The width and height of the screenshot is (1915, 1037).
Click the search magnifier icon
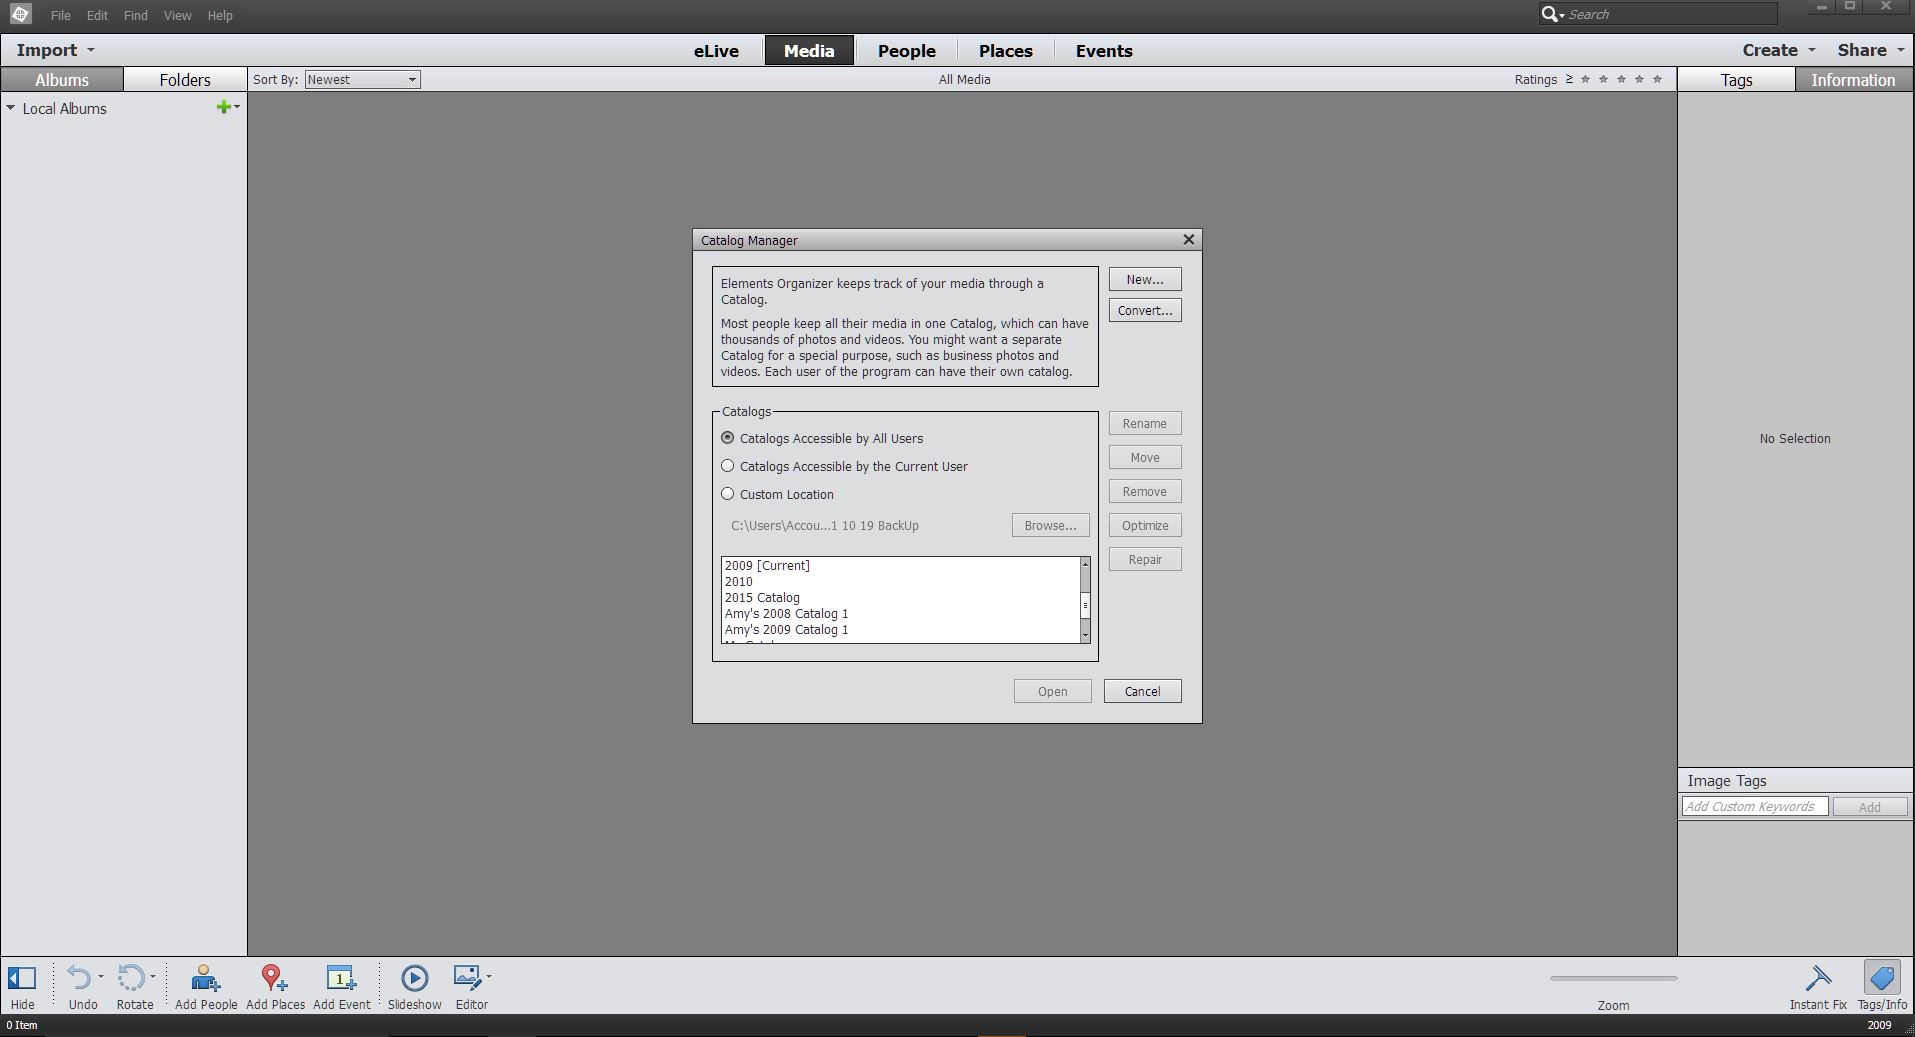(x=1549, y=14)
